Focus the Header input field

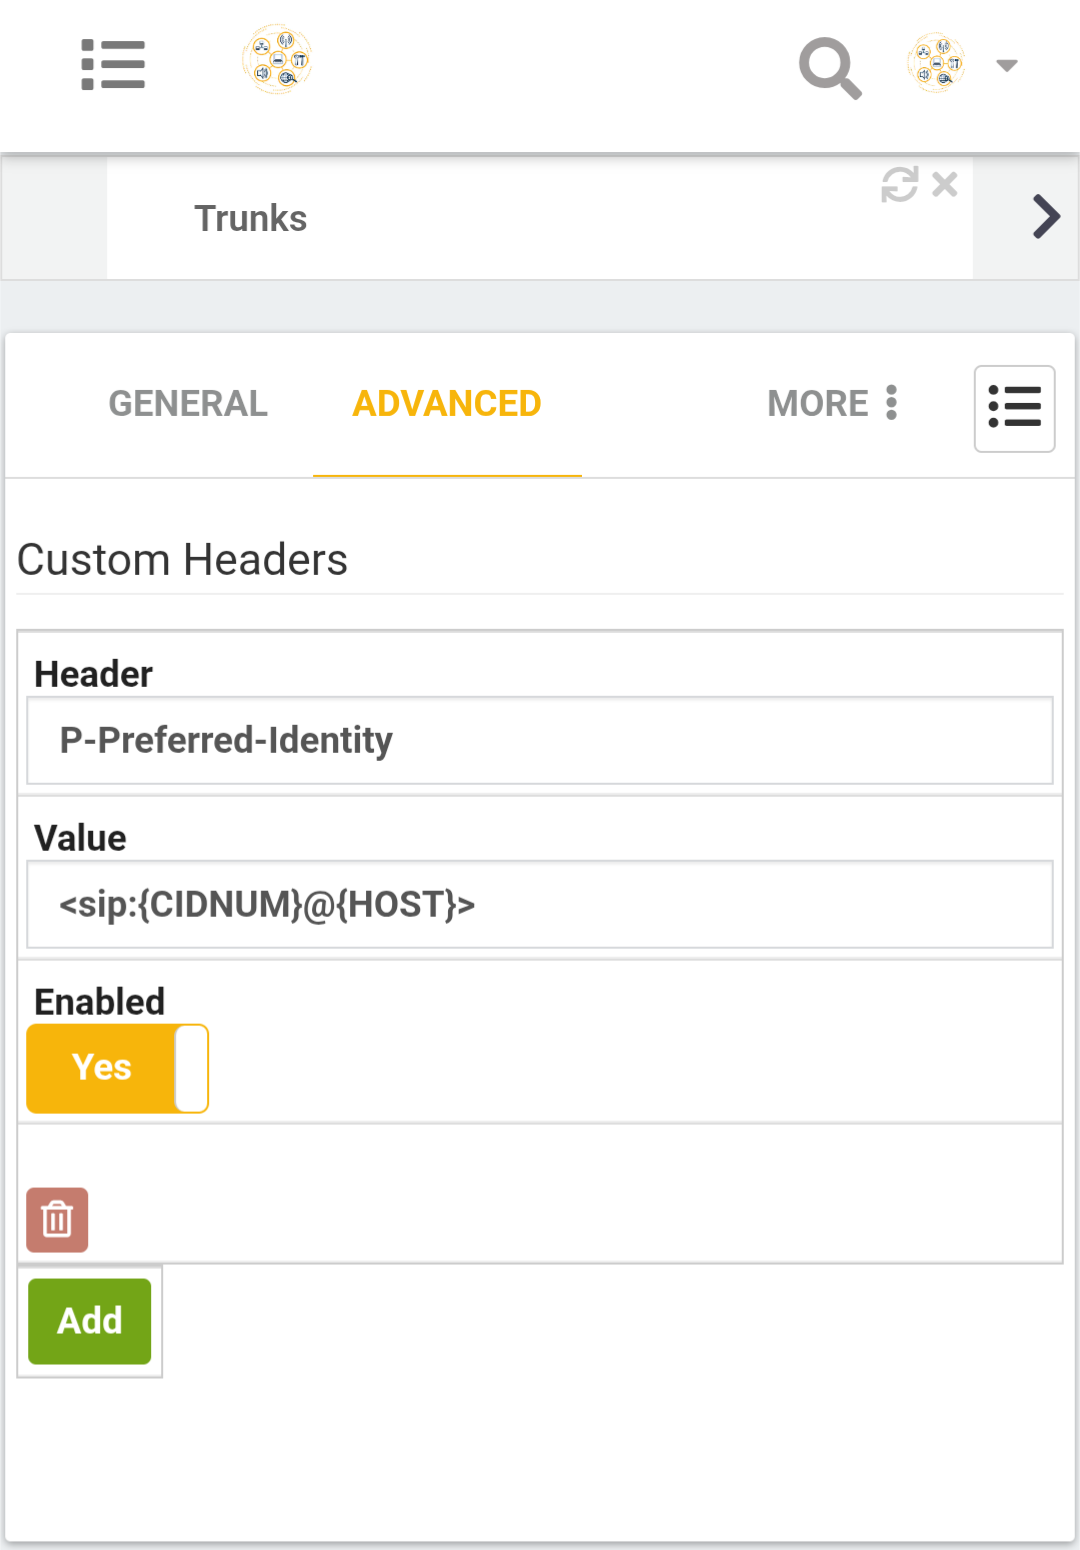540,741
